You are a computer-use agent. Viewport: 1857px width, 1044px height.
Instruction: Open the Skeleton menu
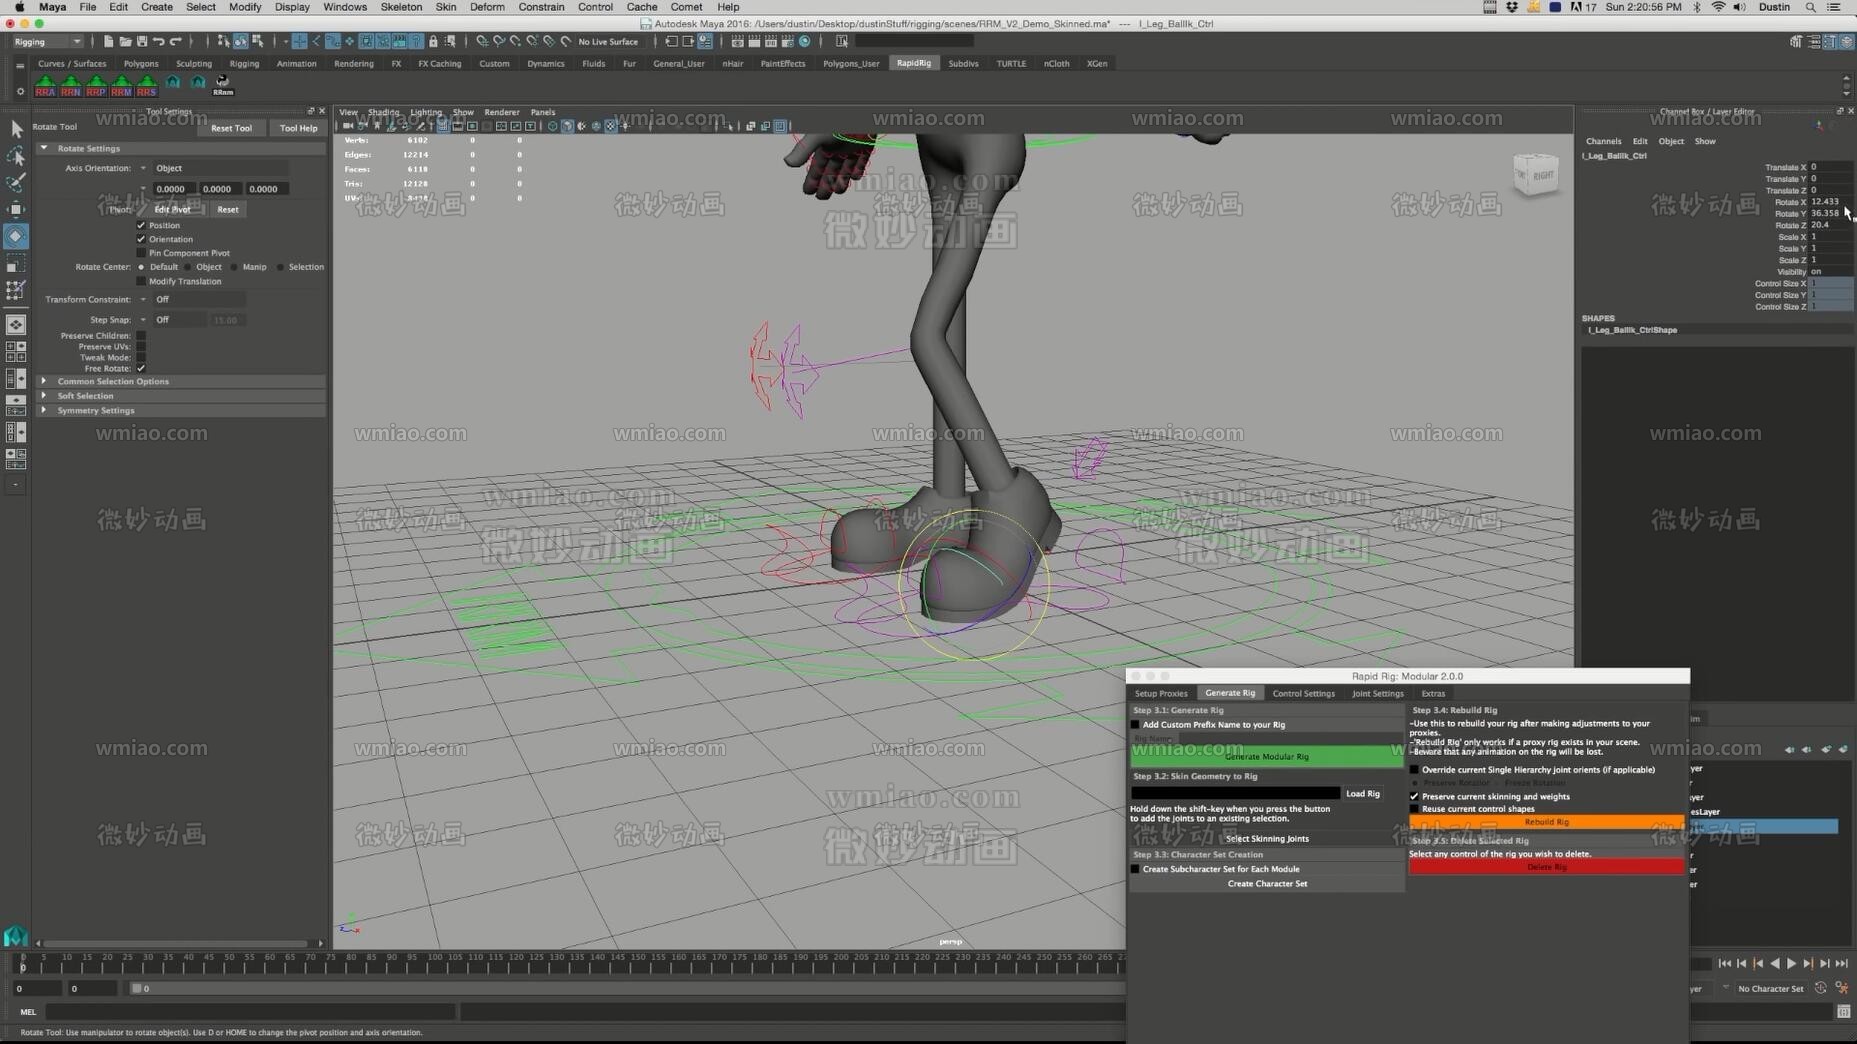point(401,7)
